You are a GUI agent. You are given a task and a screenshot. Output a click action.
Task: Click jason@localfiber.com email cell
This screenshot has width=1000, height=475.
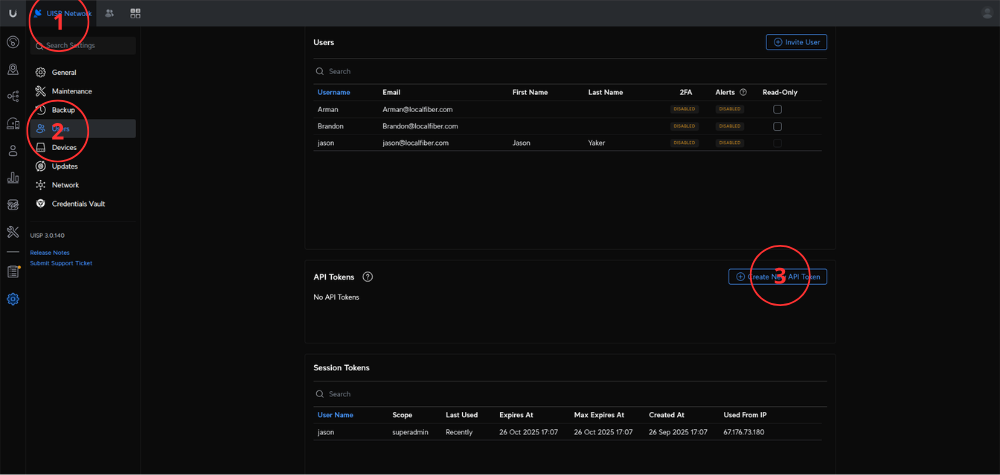point(416,143)
